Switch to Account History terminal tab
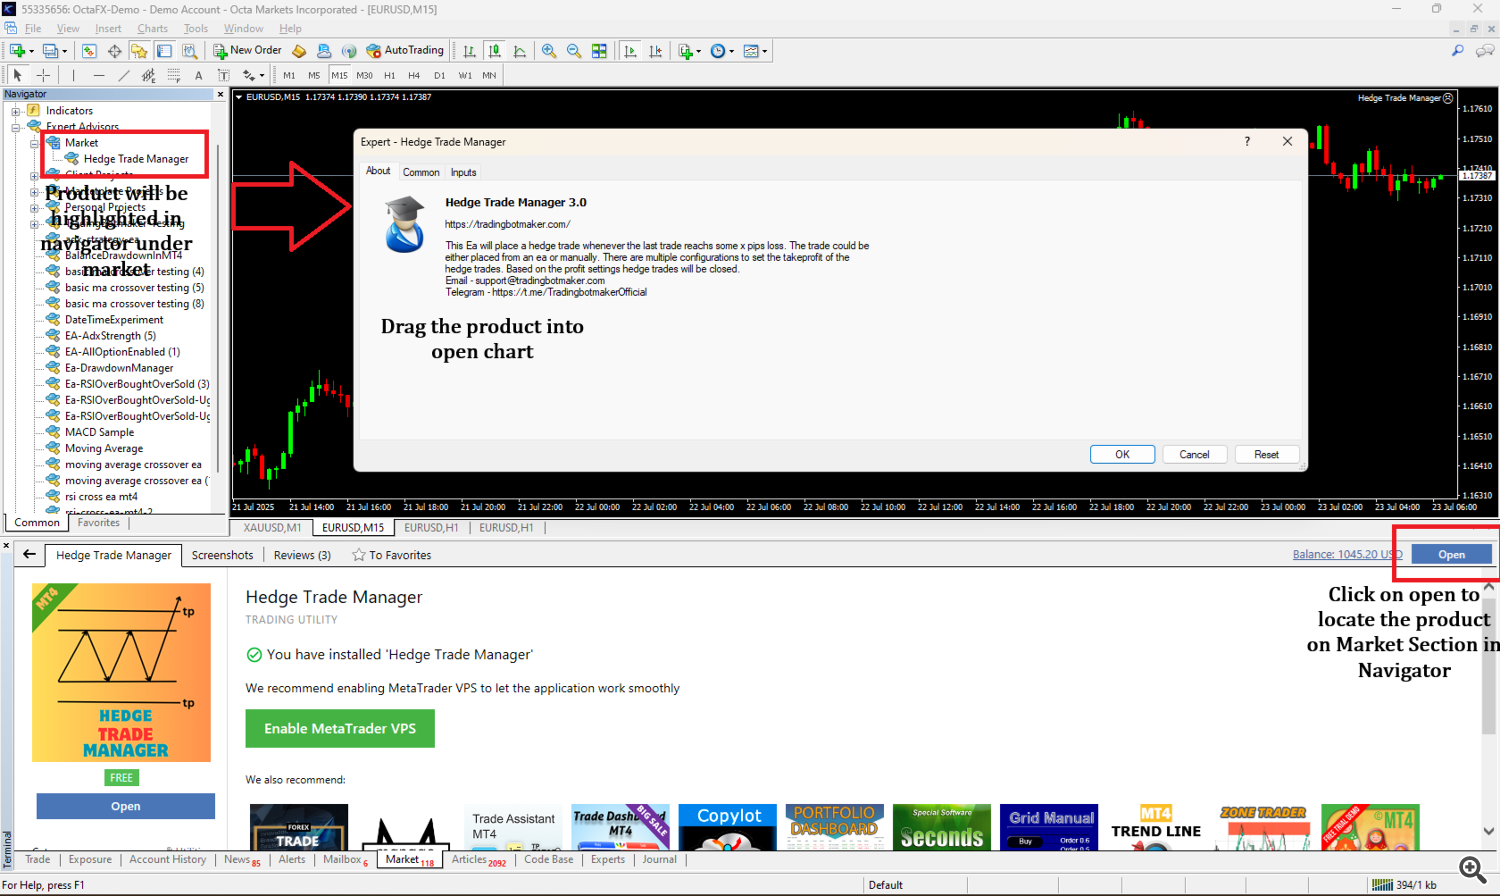This screenshot has width=1500, height=896. click(x=168, y=859)
